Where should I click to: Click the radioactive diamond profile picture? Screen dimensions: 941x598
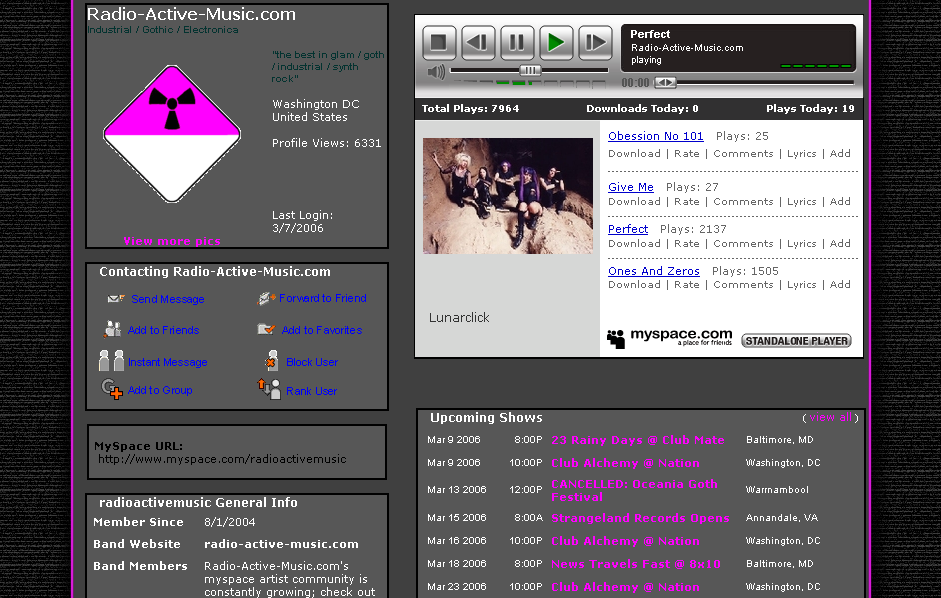coord(172,133)
